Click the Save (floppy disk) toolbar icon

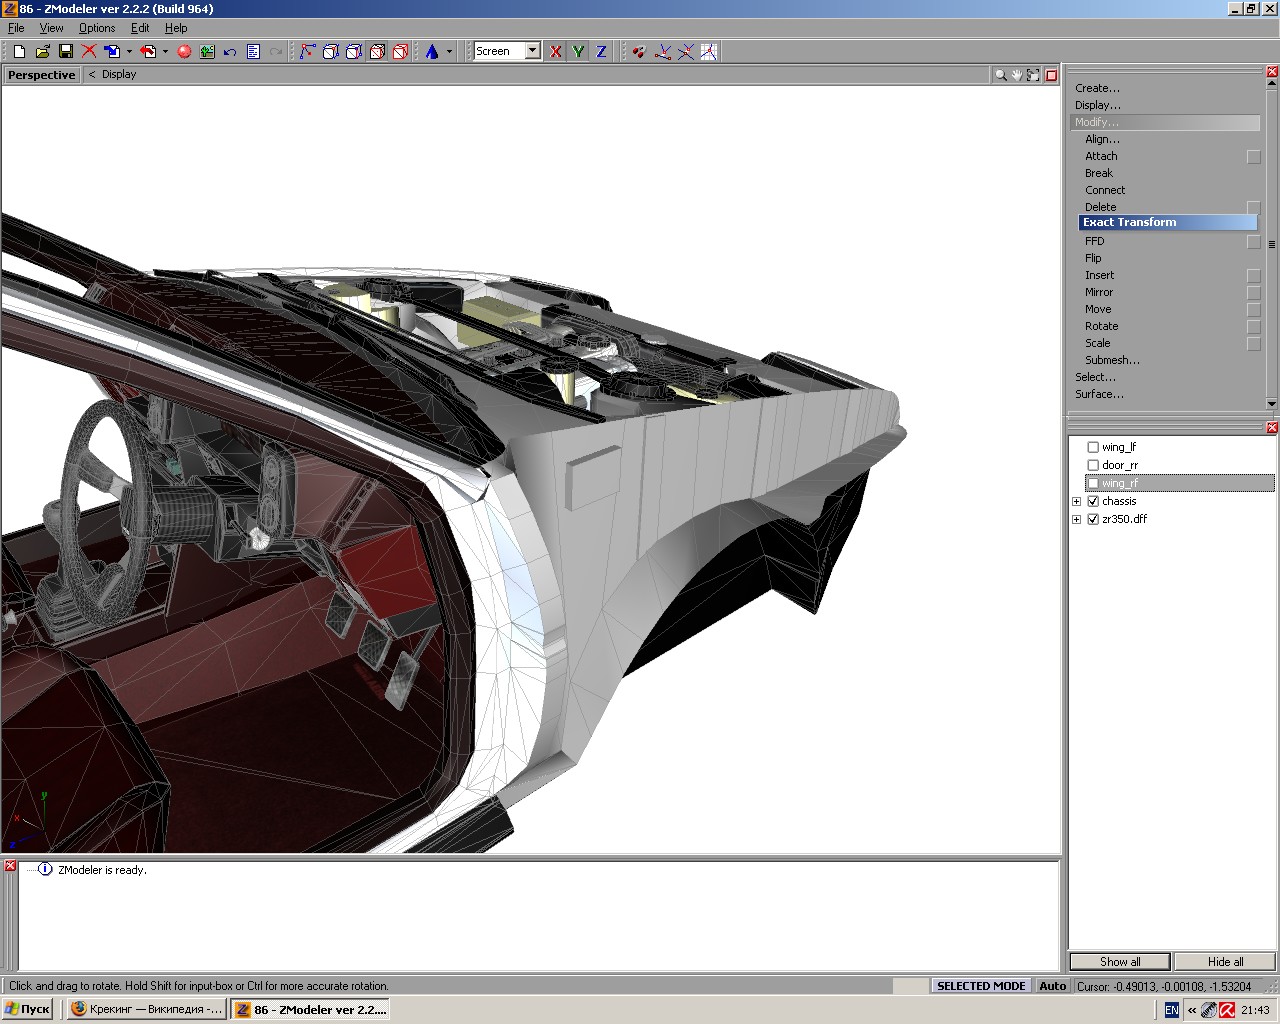click(66, 51)
